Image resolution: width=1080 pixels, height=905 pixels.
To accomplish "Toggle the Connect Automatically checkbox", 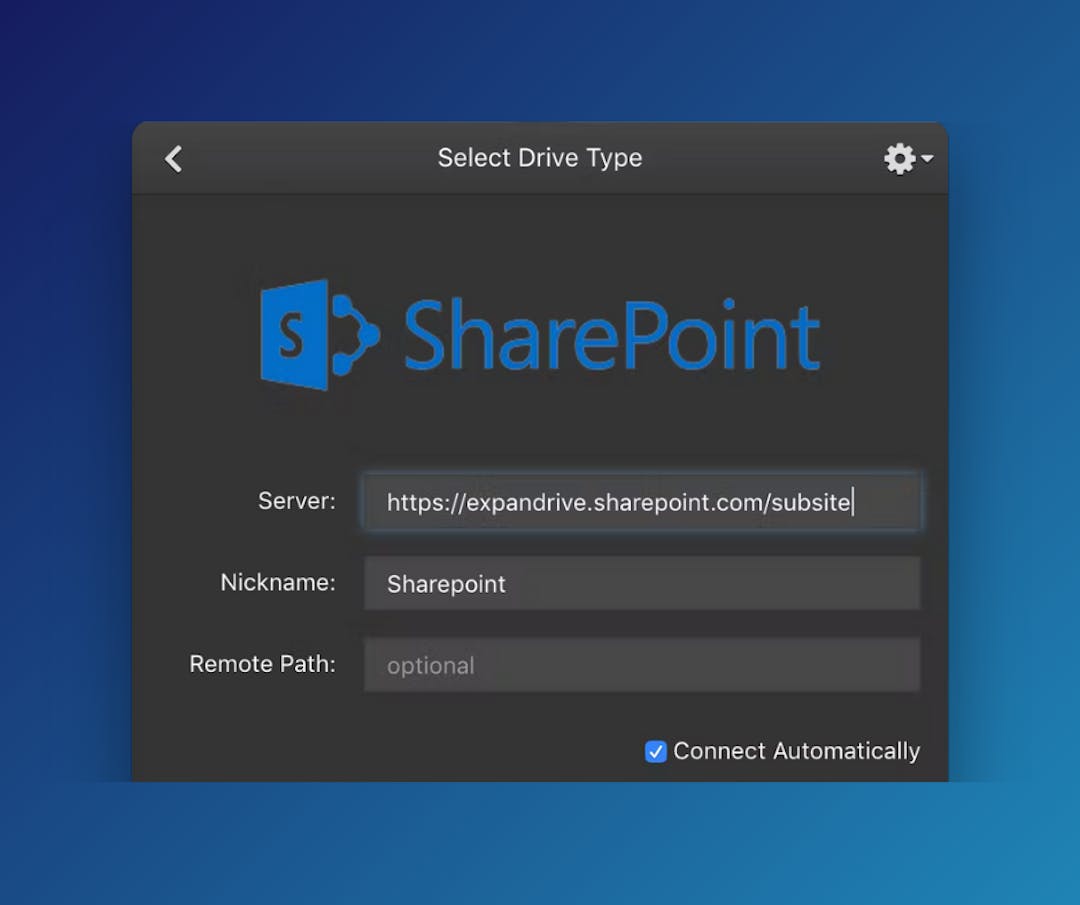I will pos(656,751).
